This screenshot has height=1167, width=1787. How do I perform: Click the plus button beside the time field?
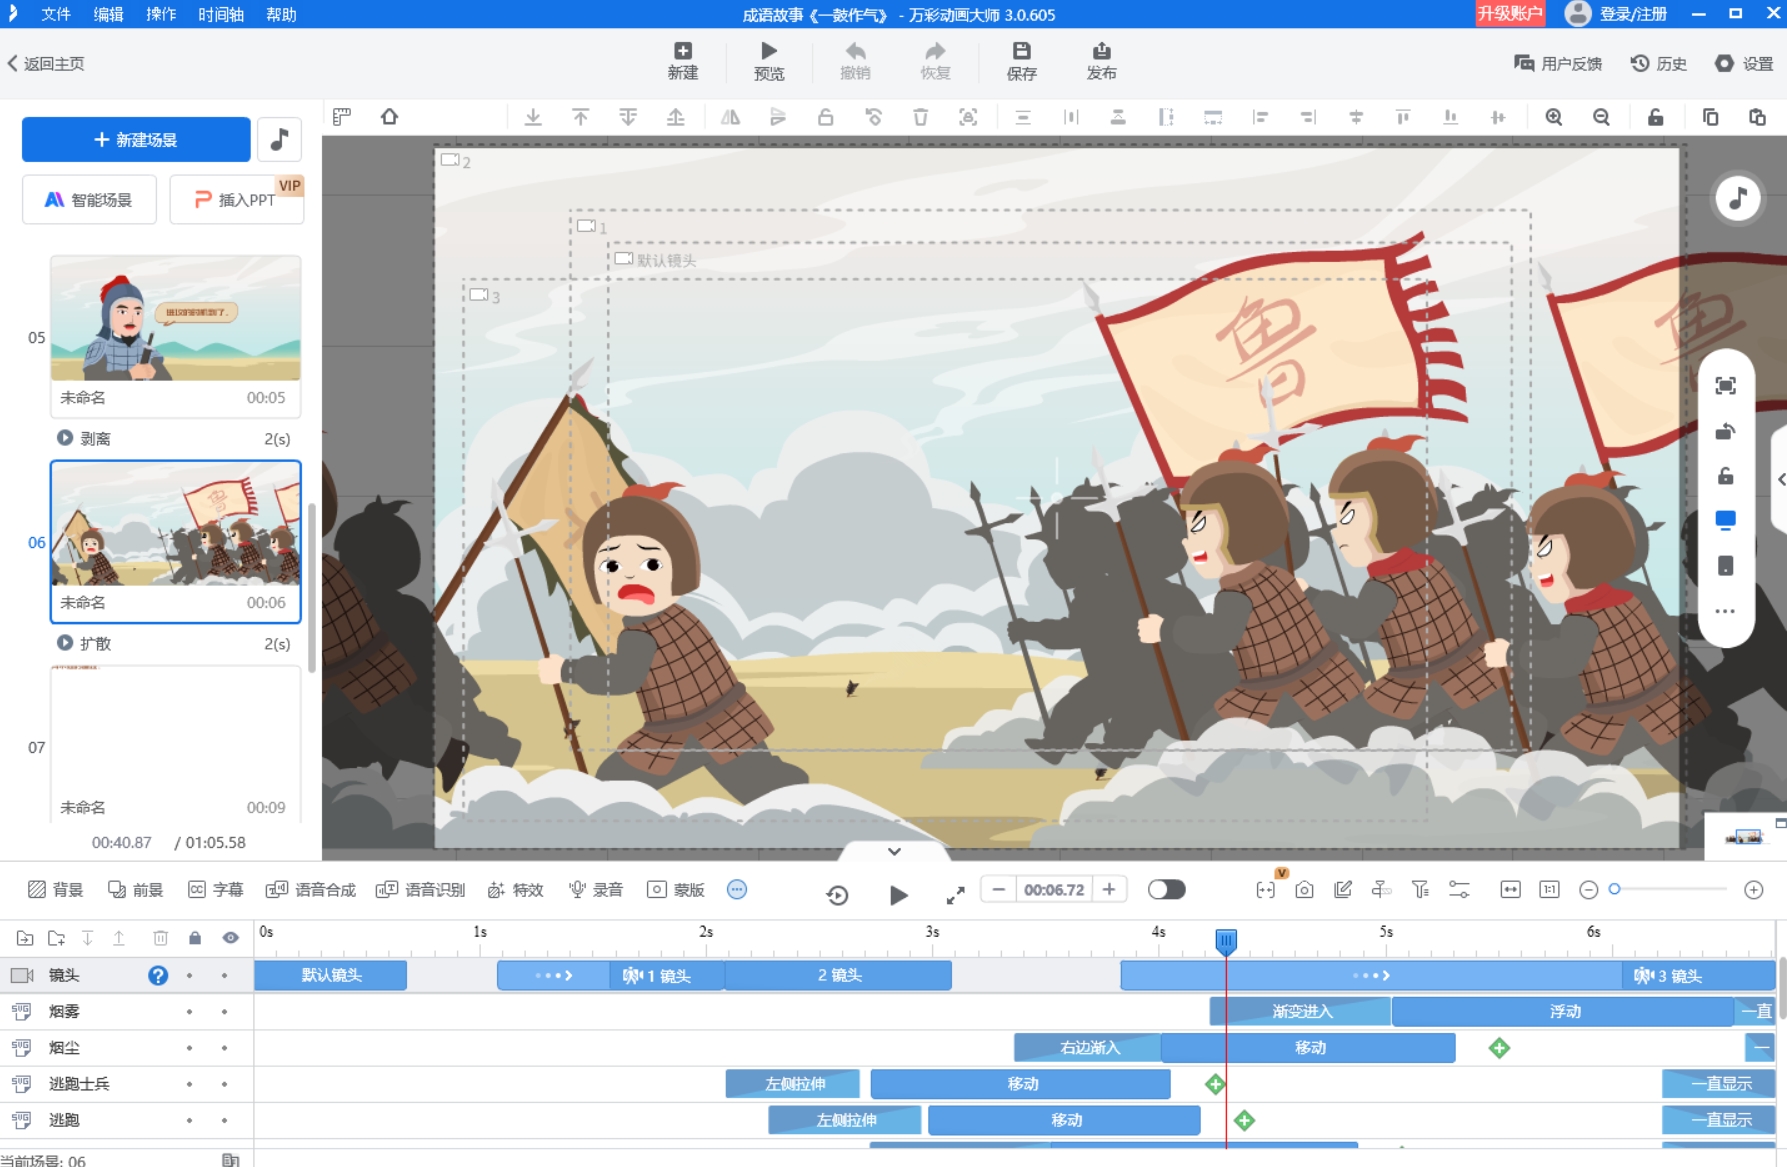[1108, 889]
